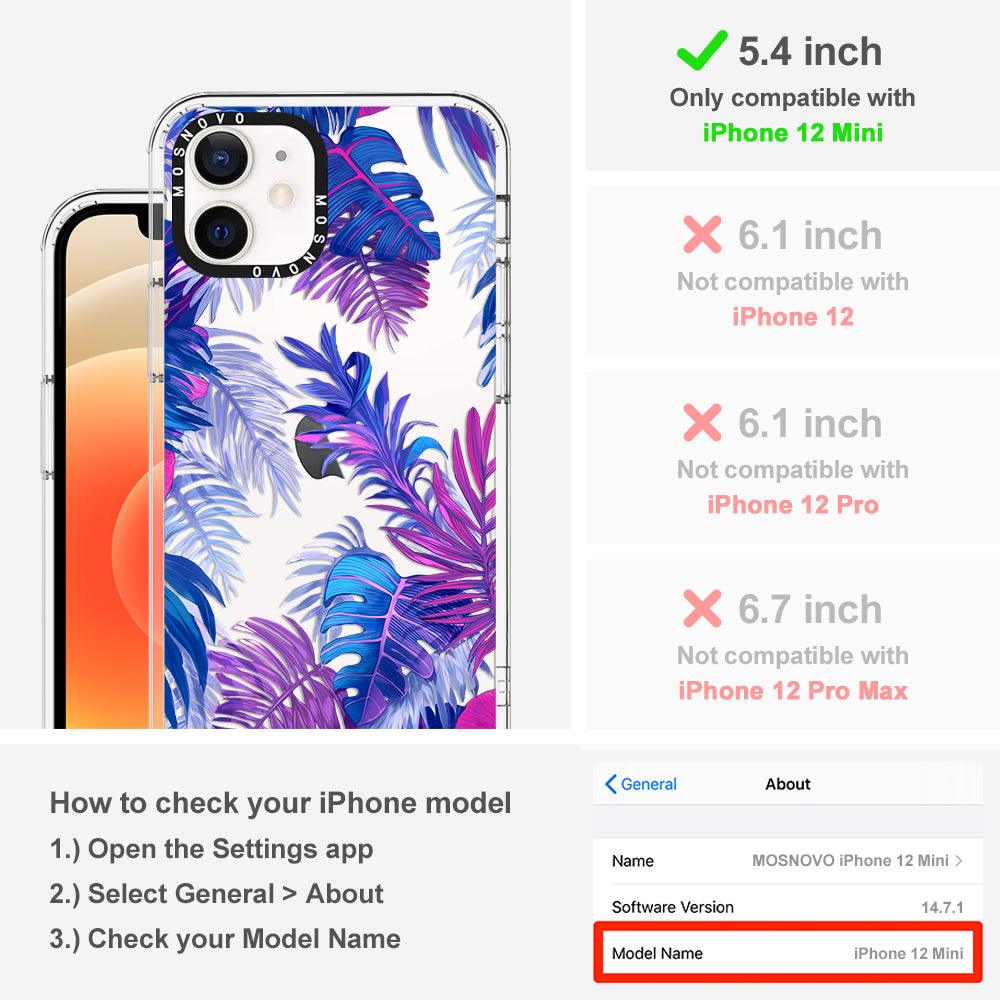Click the iPhone 12 Pro label

[793, 504]
